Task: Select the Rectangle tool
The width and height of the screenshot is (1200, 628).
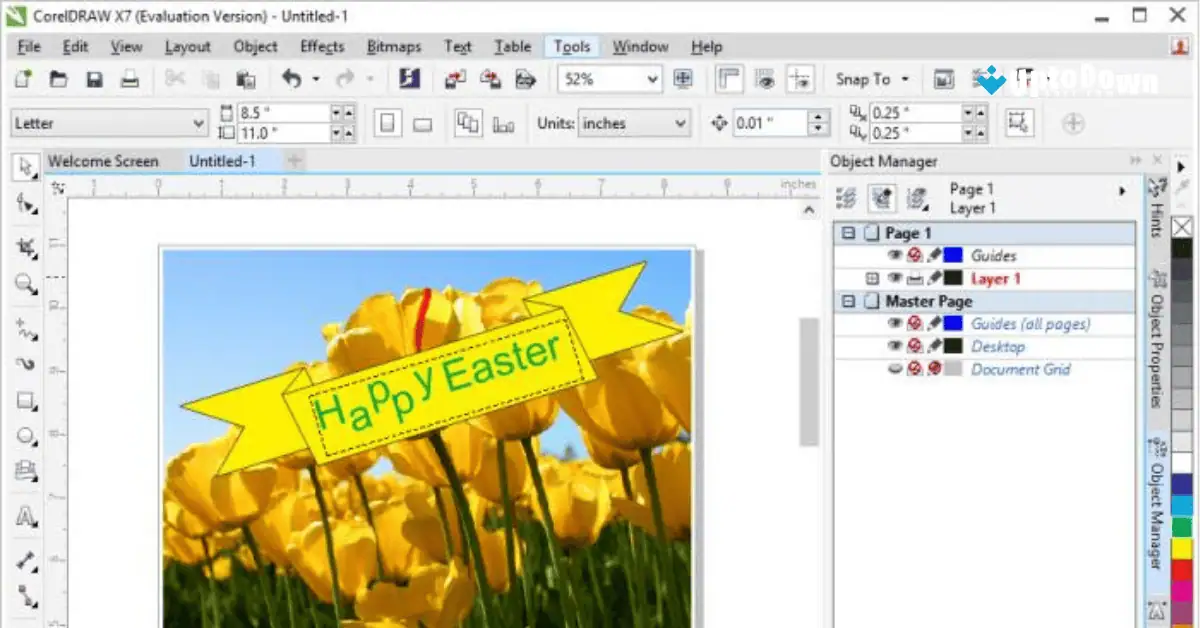Action: tap(25, 400)
